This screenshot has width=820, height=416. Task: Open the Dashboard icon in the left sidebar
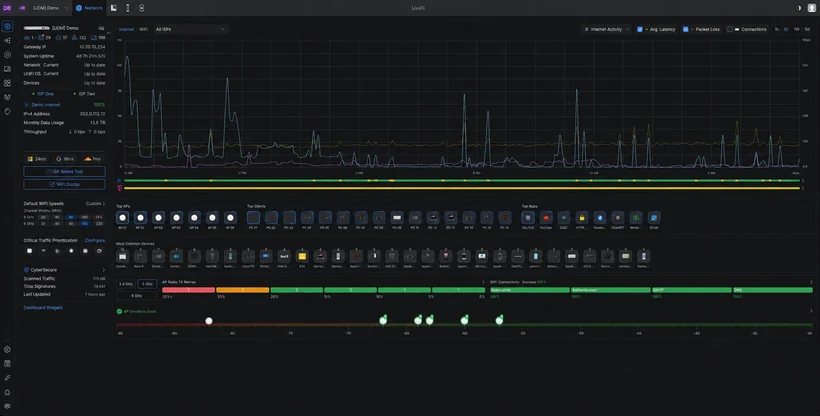(x=7, y=26)
